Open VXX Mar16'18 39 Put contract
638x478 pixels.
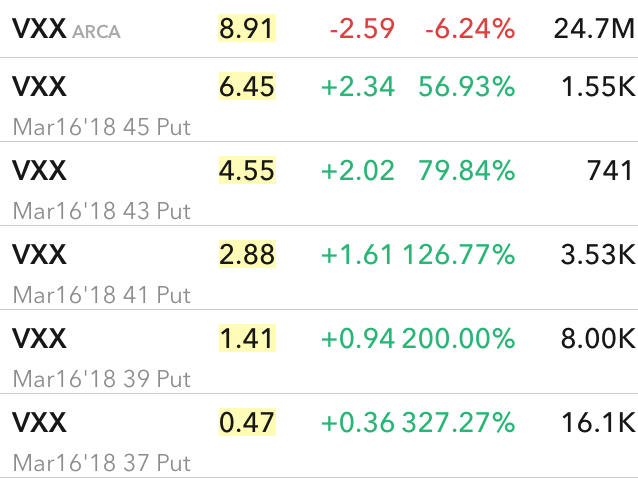pyautogui.click(x=319, y=351)
